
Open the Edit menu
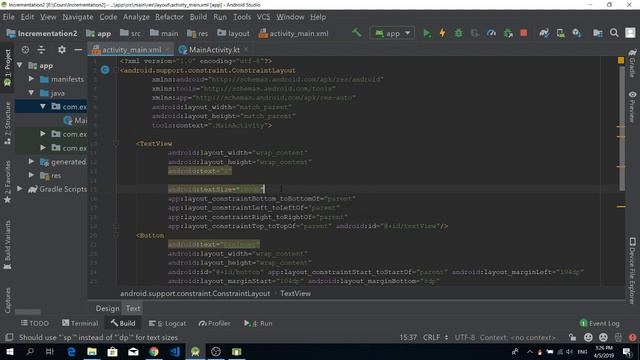27,17
